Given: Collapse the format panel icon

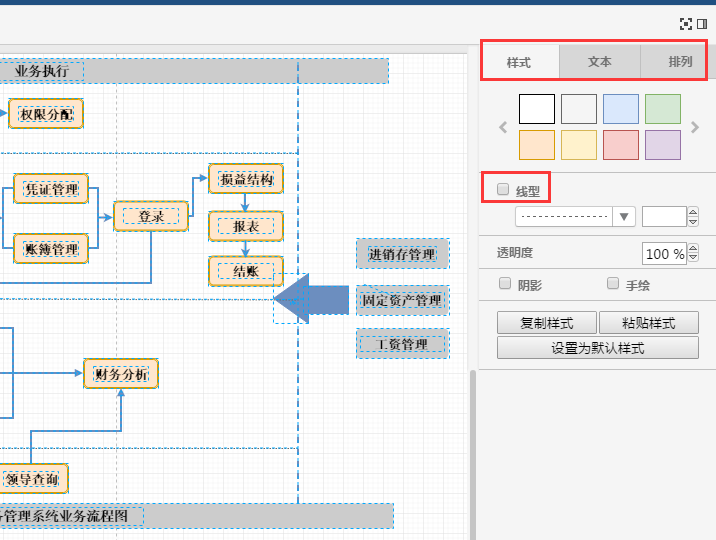Looking at the screenshot, I should [x=702, y=24].
